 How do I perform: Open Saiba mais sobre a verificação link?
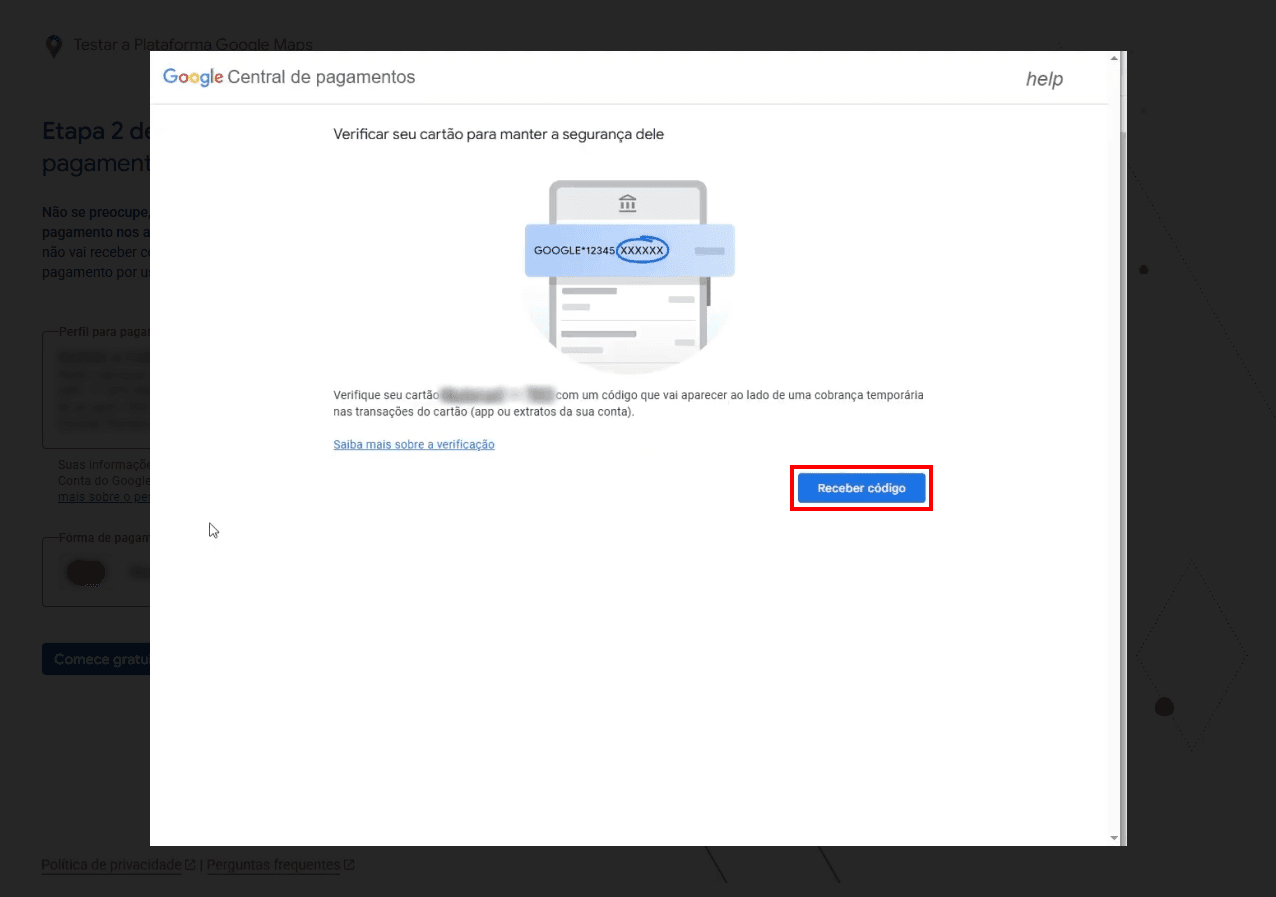tap(414, 444)
